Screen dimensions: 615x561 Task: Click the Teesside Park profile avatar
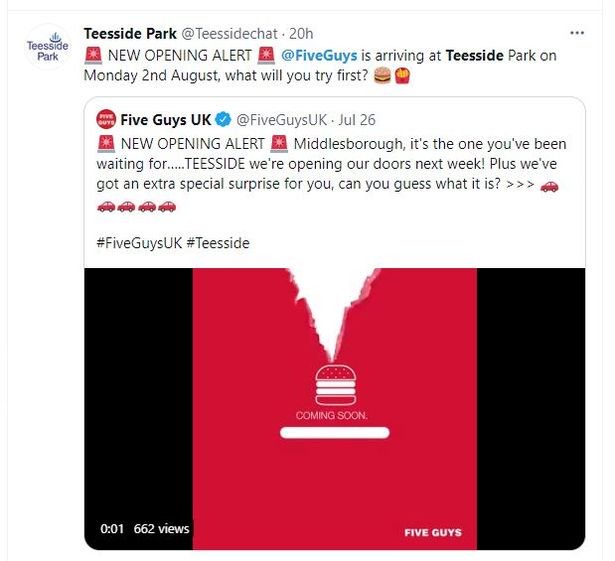click(x=47, y=48)
